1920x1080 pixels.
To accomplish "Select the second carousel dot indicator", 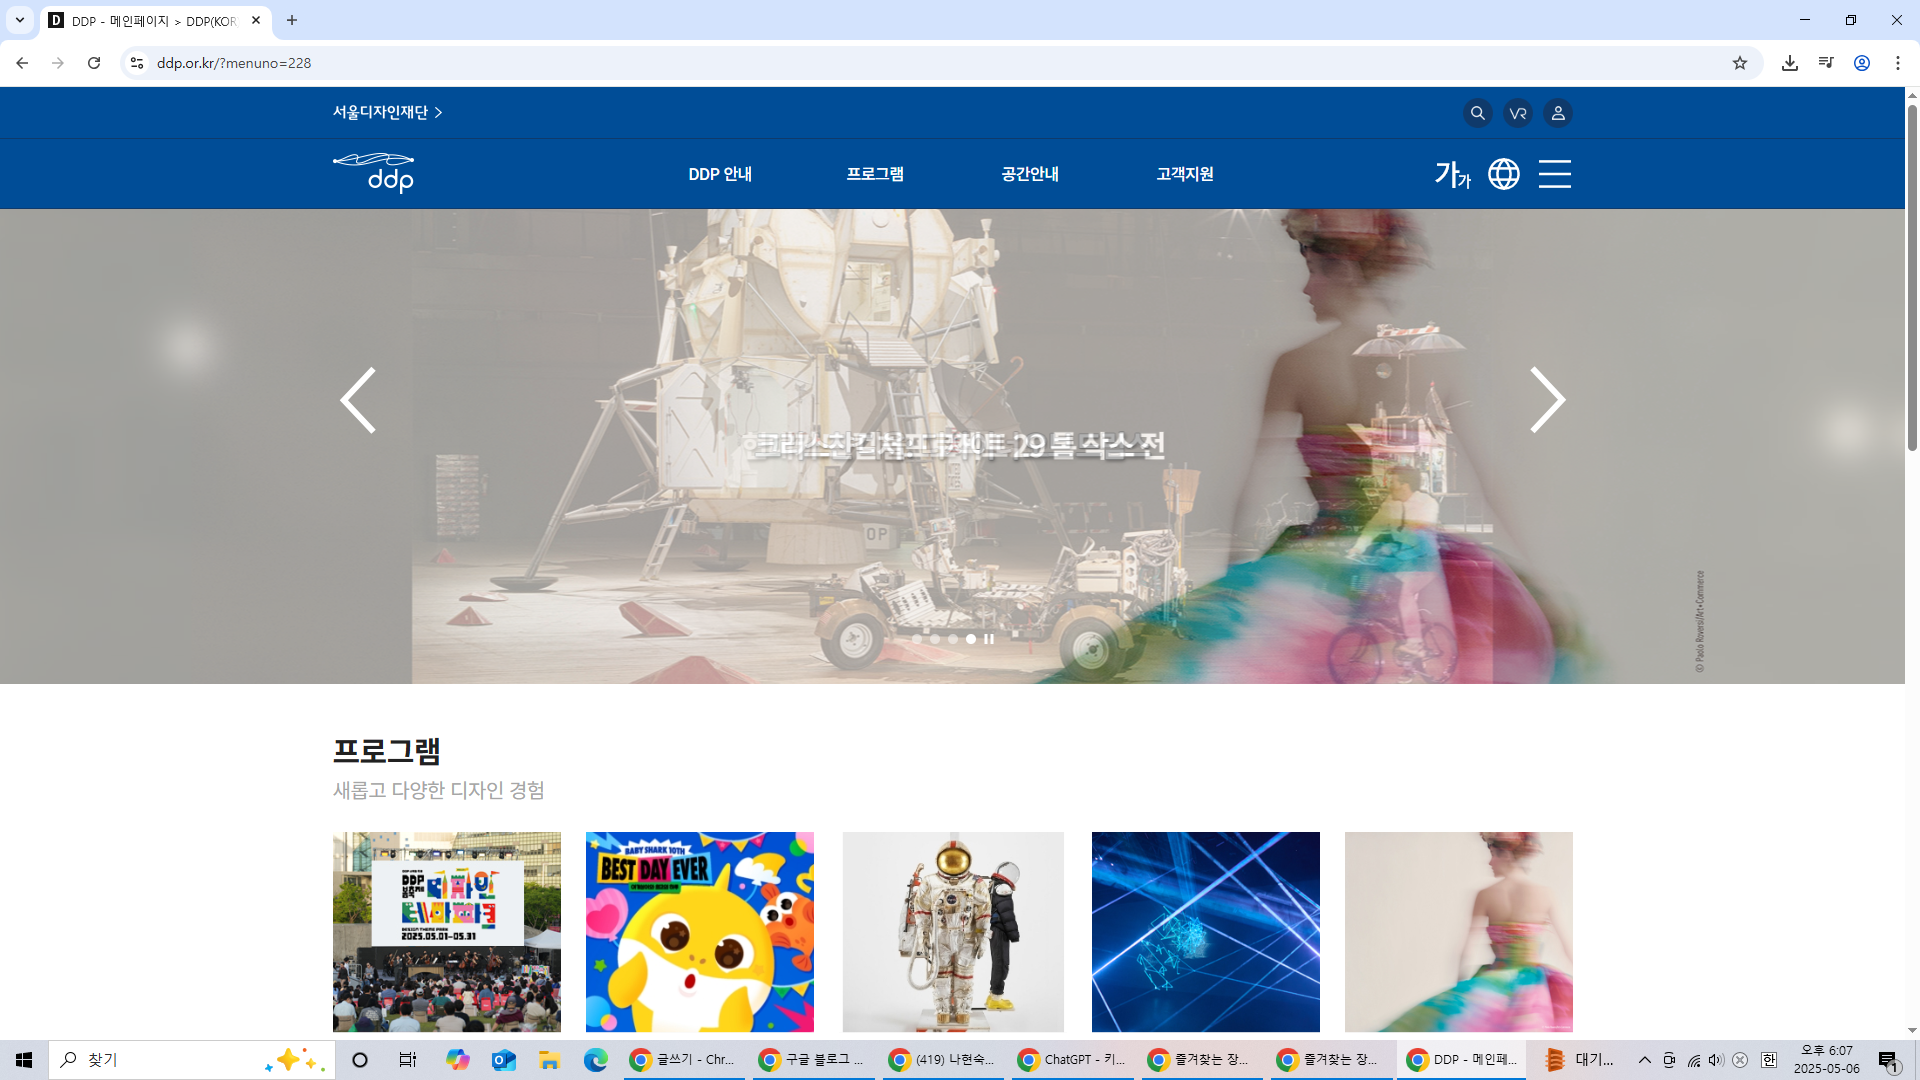I will [x=935, y=639].
